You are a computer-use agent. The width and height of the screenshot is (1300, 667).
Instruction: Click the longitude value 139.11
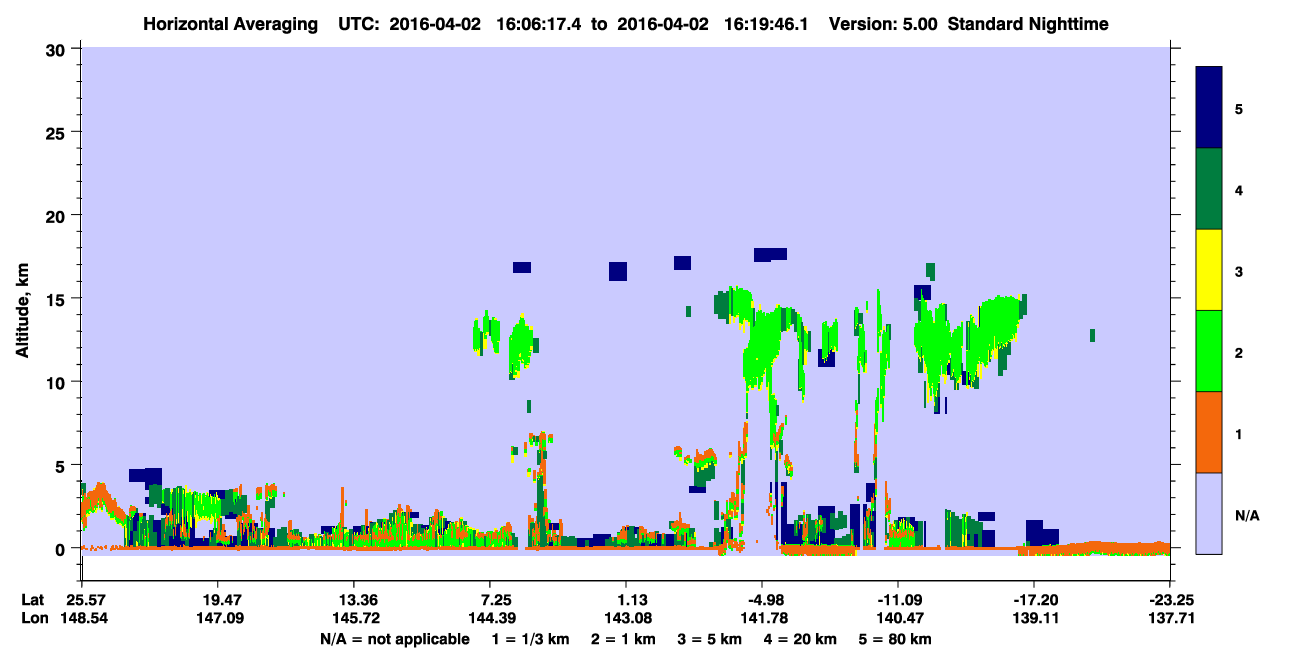pos(1034,619)
